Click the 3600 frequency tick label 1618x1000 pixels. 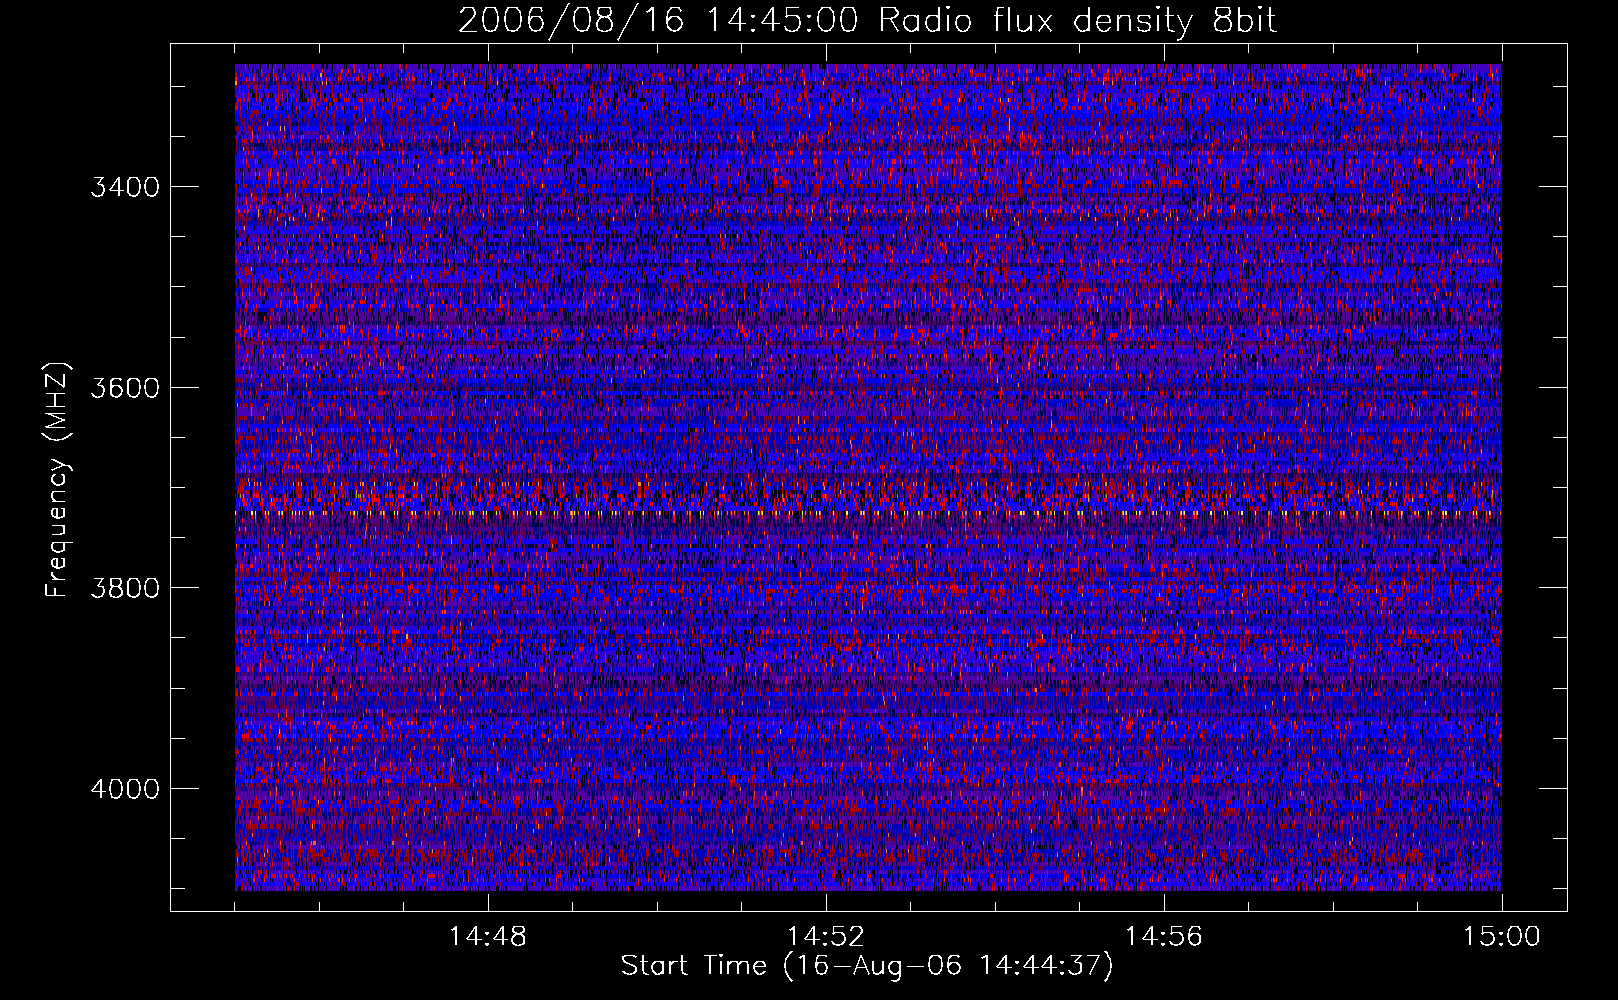pyautogui.click(x=125, y=388)
